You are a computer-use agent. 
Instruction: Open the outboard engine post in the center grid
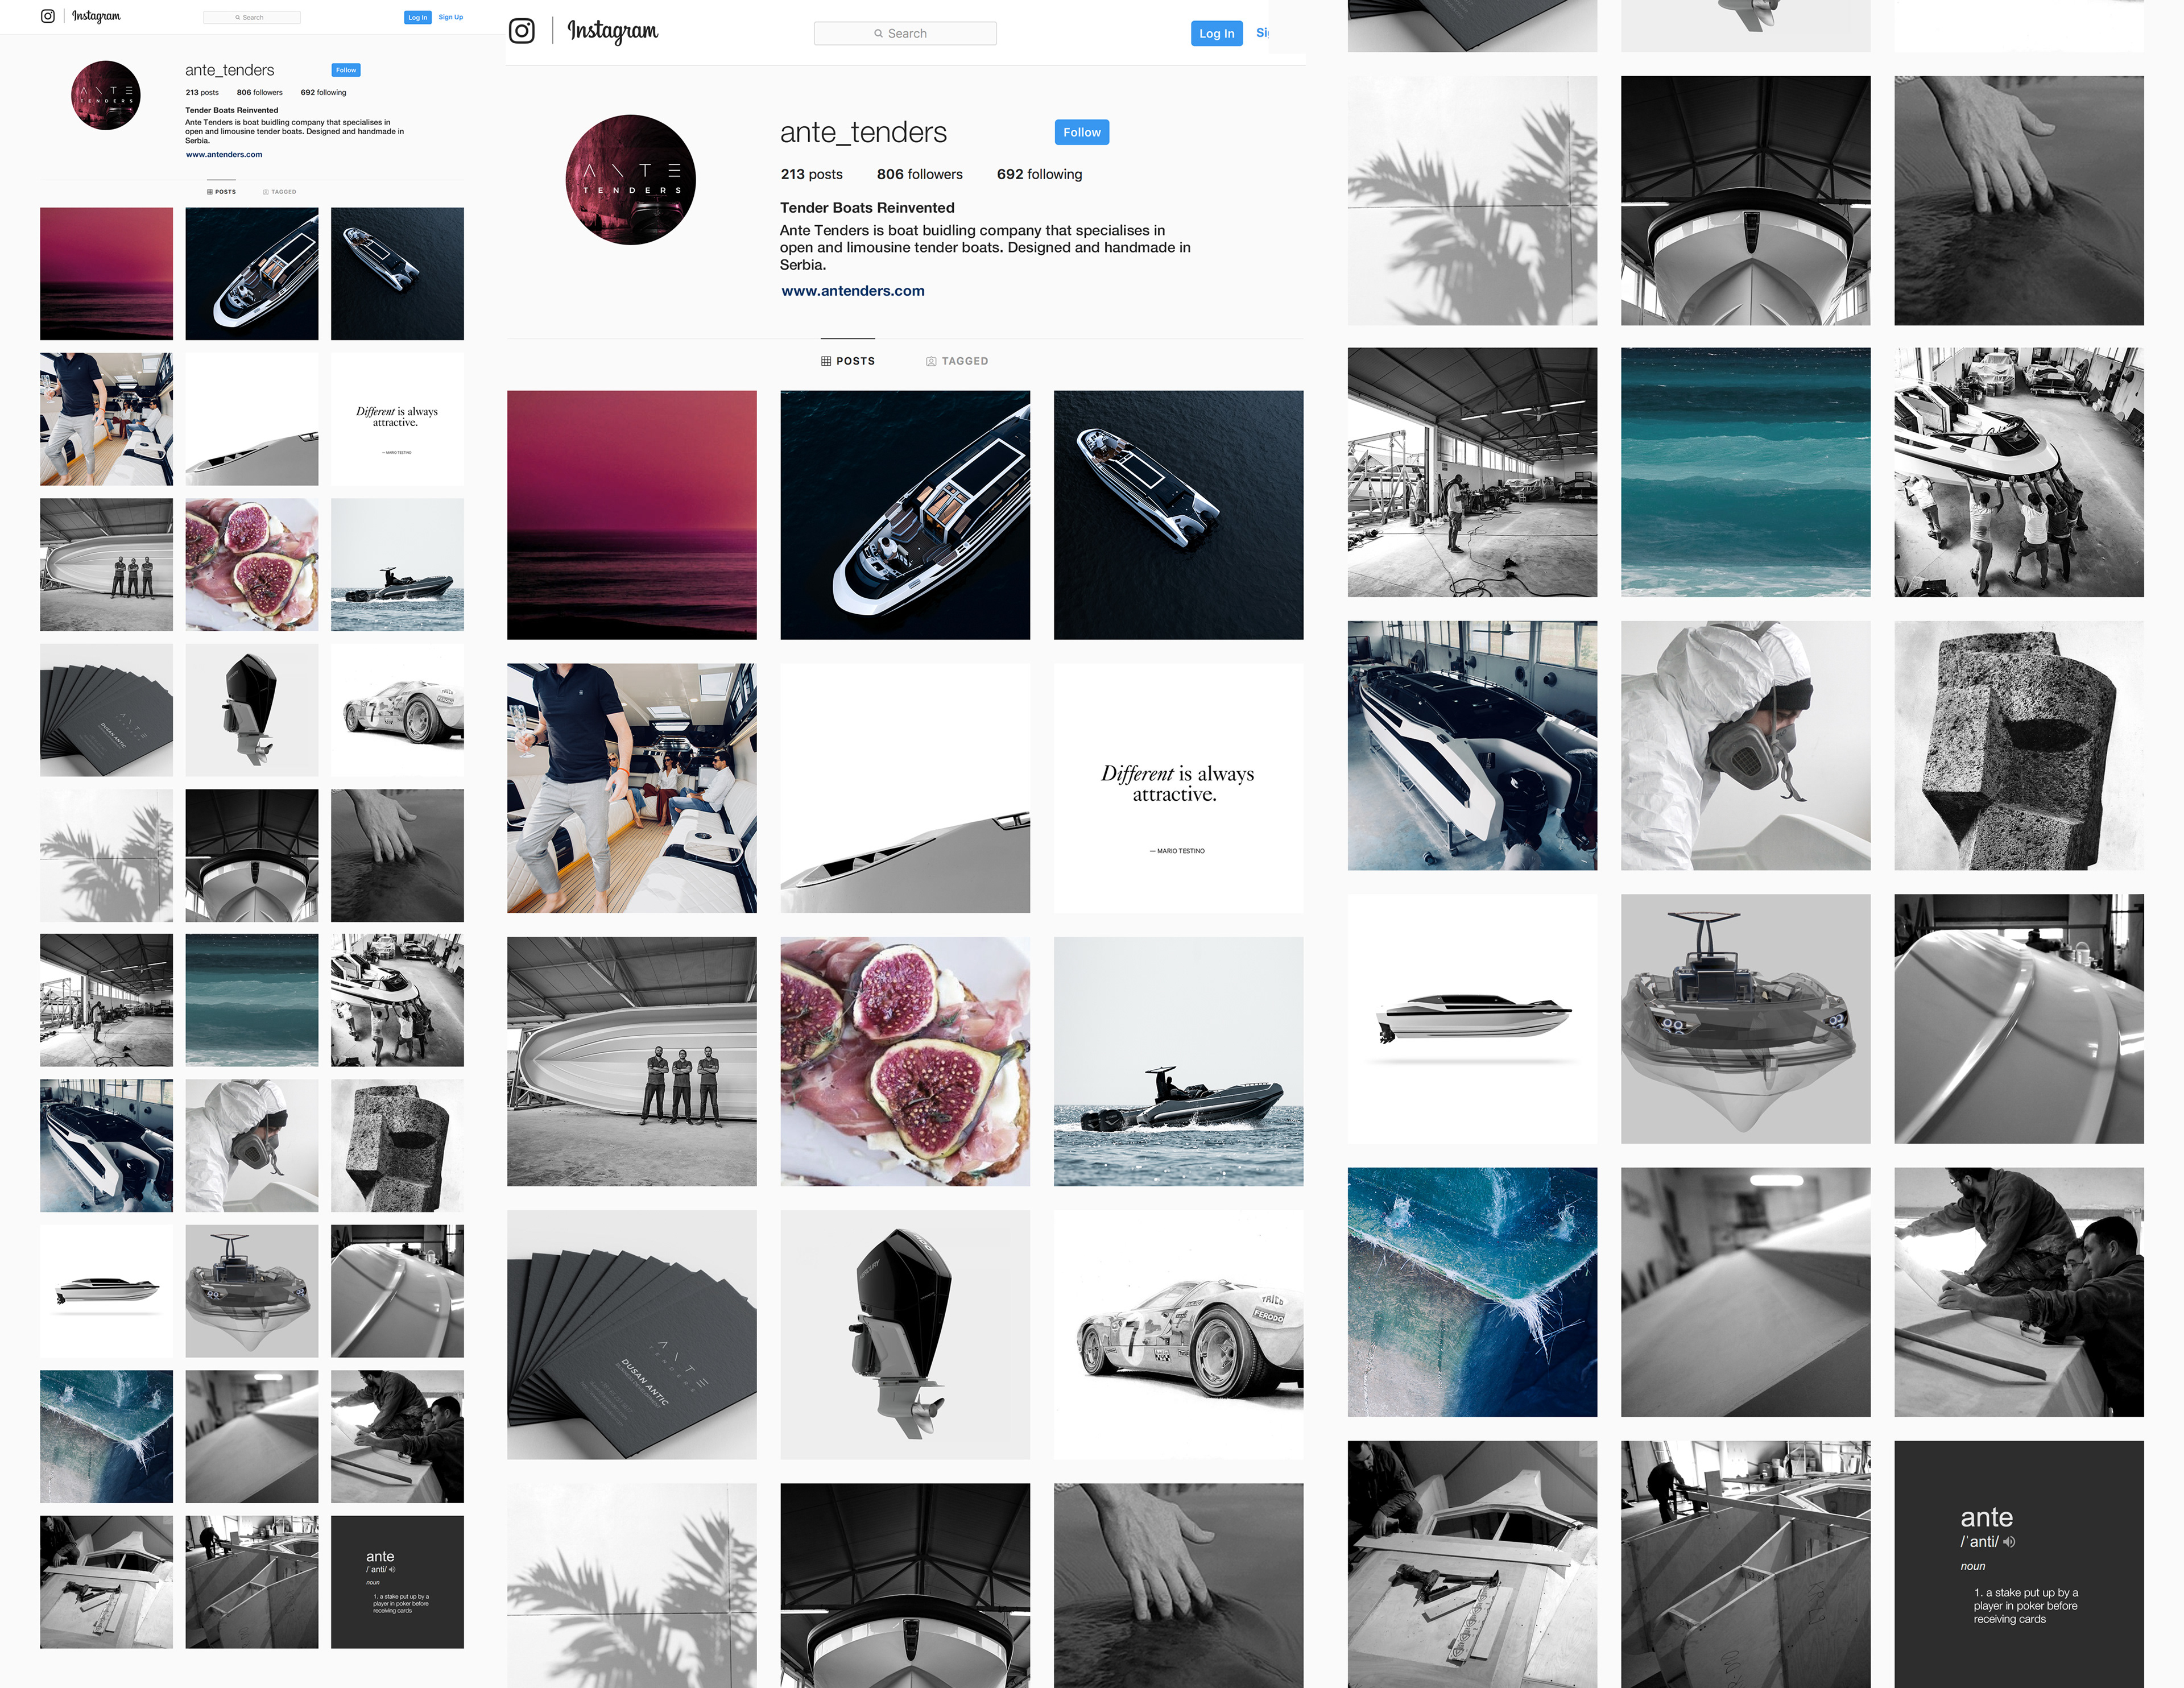(905, 1335)
